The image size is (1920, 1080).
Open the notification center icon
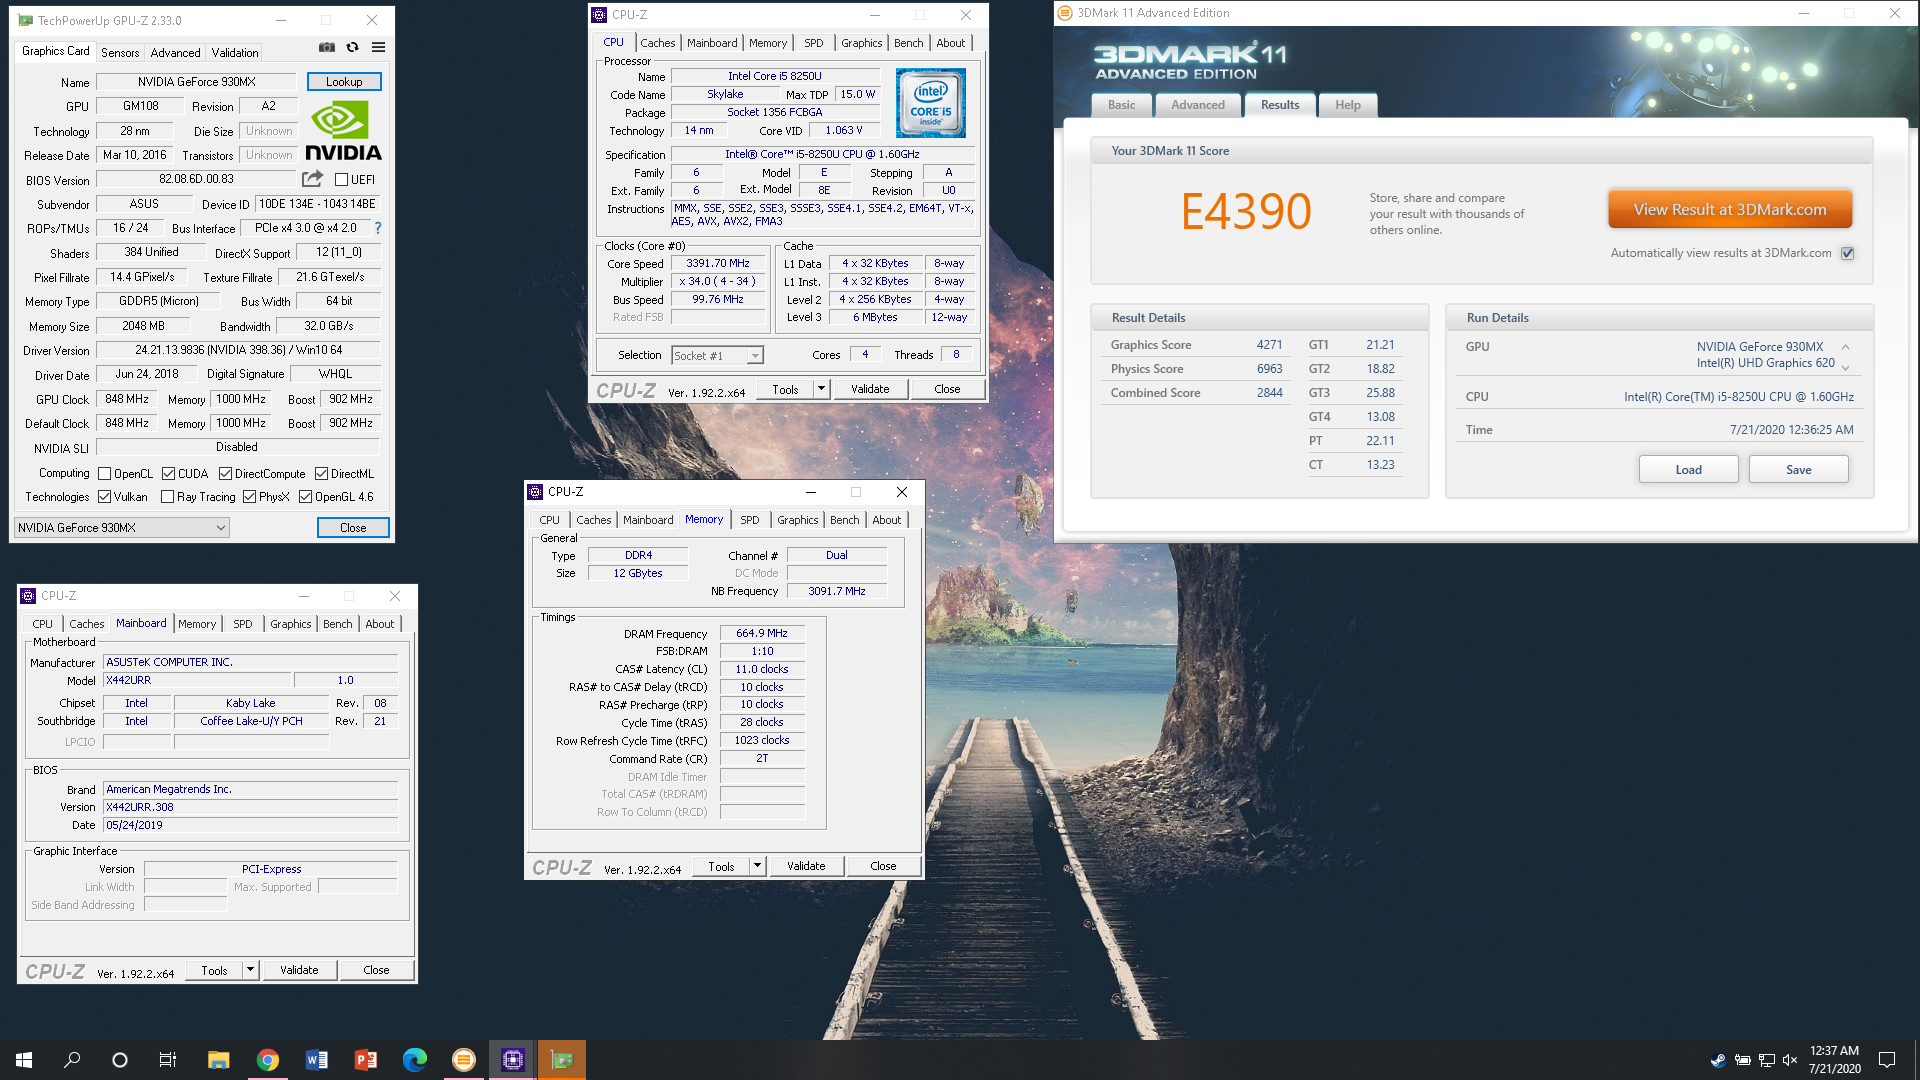pyautogui.click(x=1887, y=1060)
